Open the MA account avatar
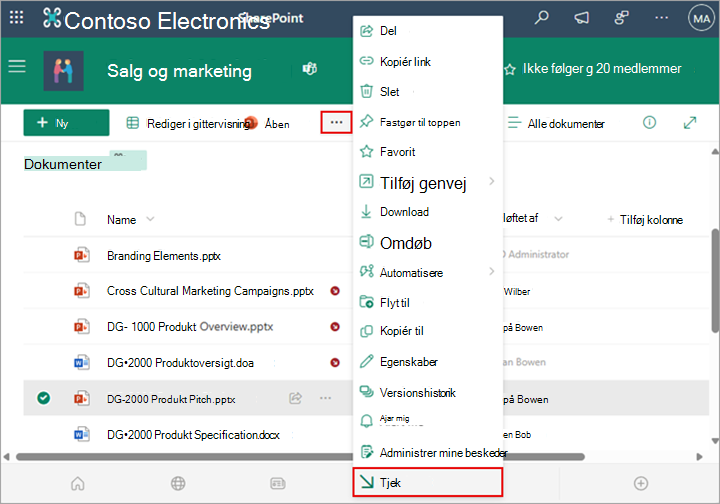720x504 pixels. pos(701,18)
